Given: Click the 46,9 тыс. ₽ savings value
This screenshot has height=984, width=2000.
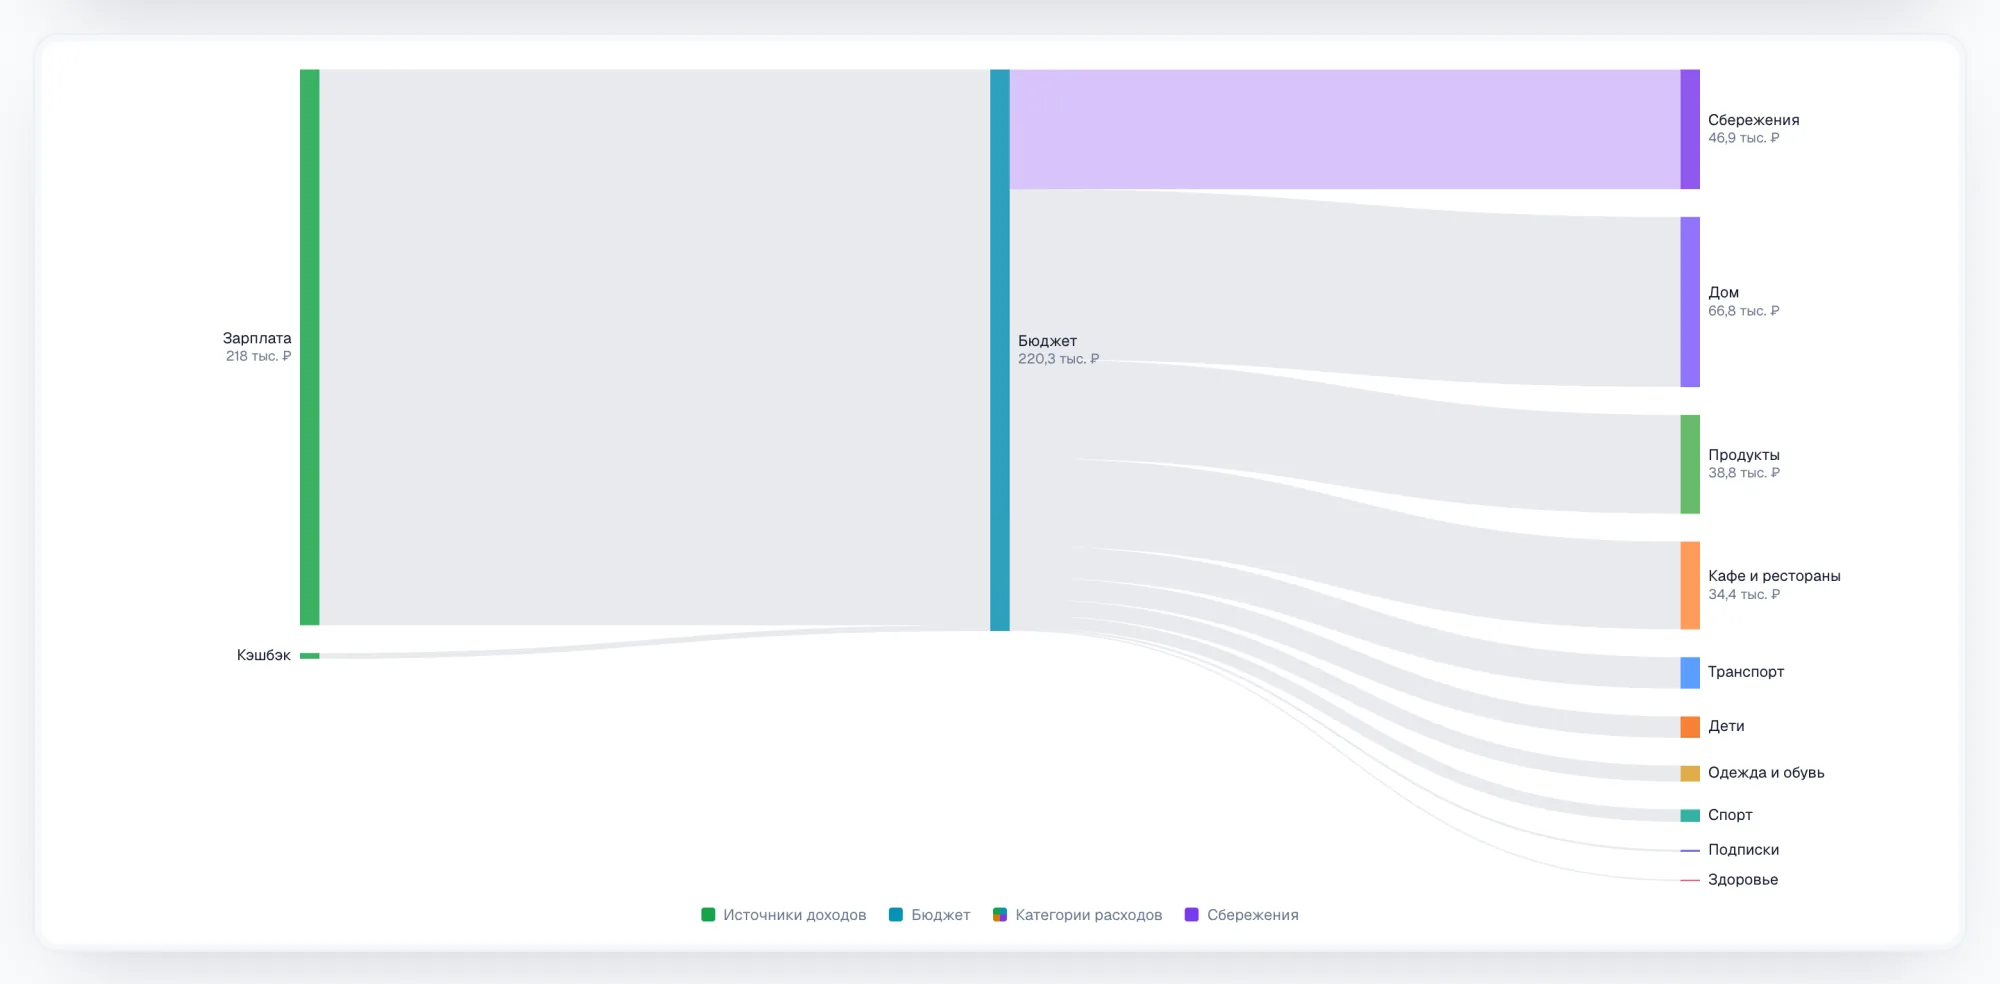Looking at the screenshot, I should coord(1744,138).
